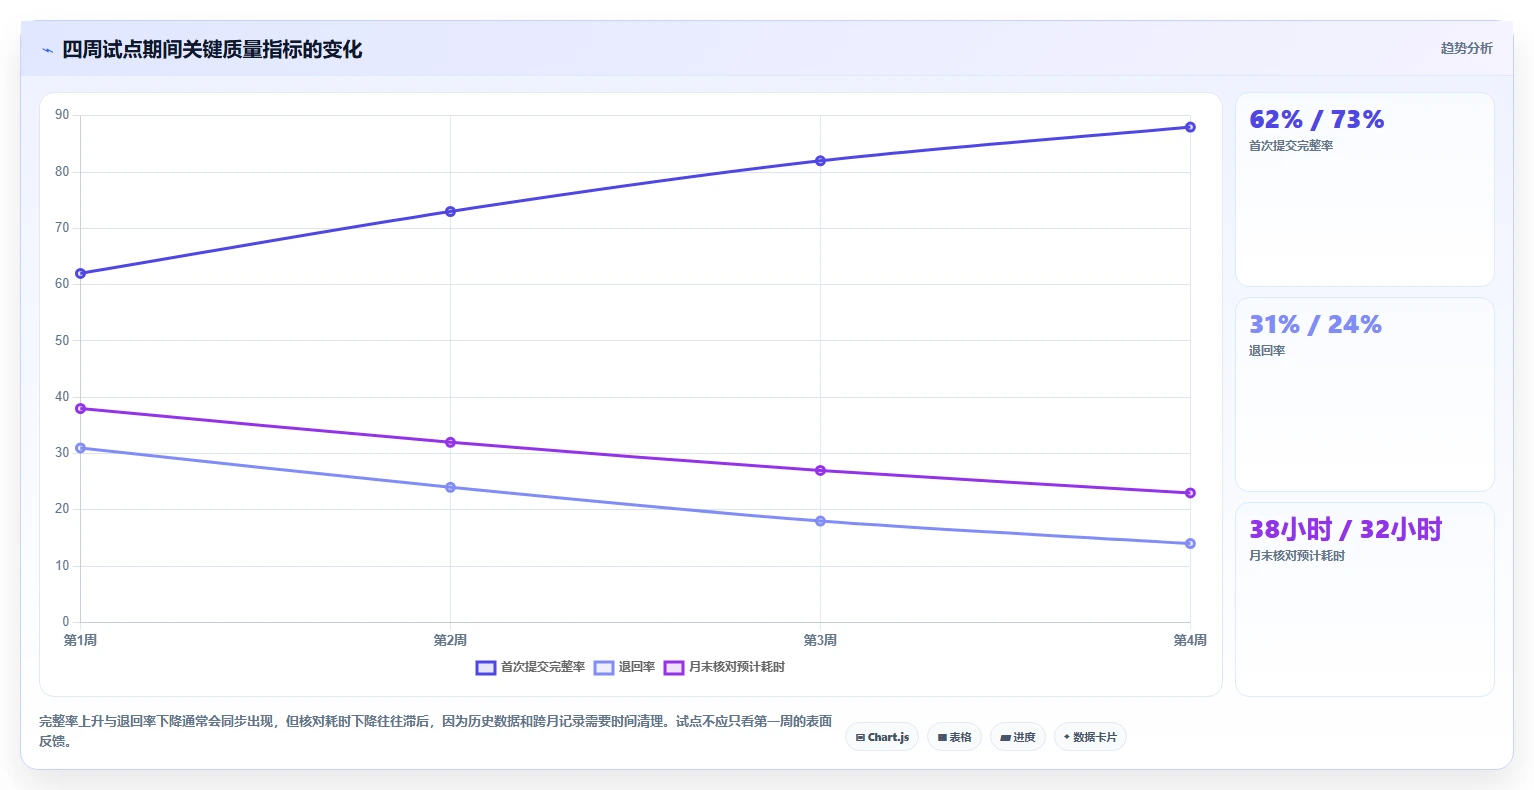This screenshot has width=1534, height=790.
Task: Click the 退回率 point at 第1周 (31)
Action: point(80,448)
